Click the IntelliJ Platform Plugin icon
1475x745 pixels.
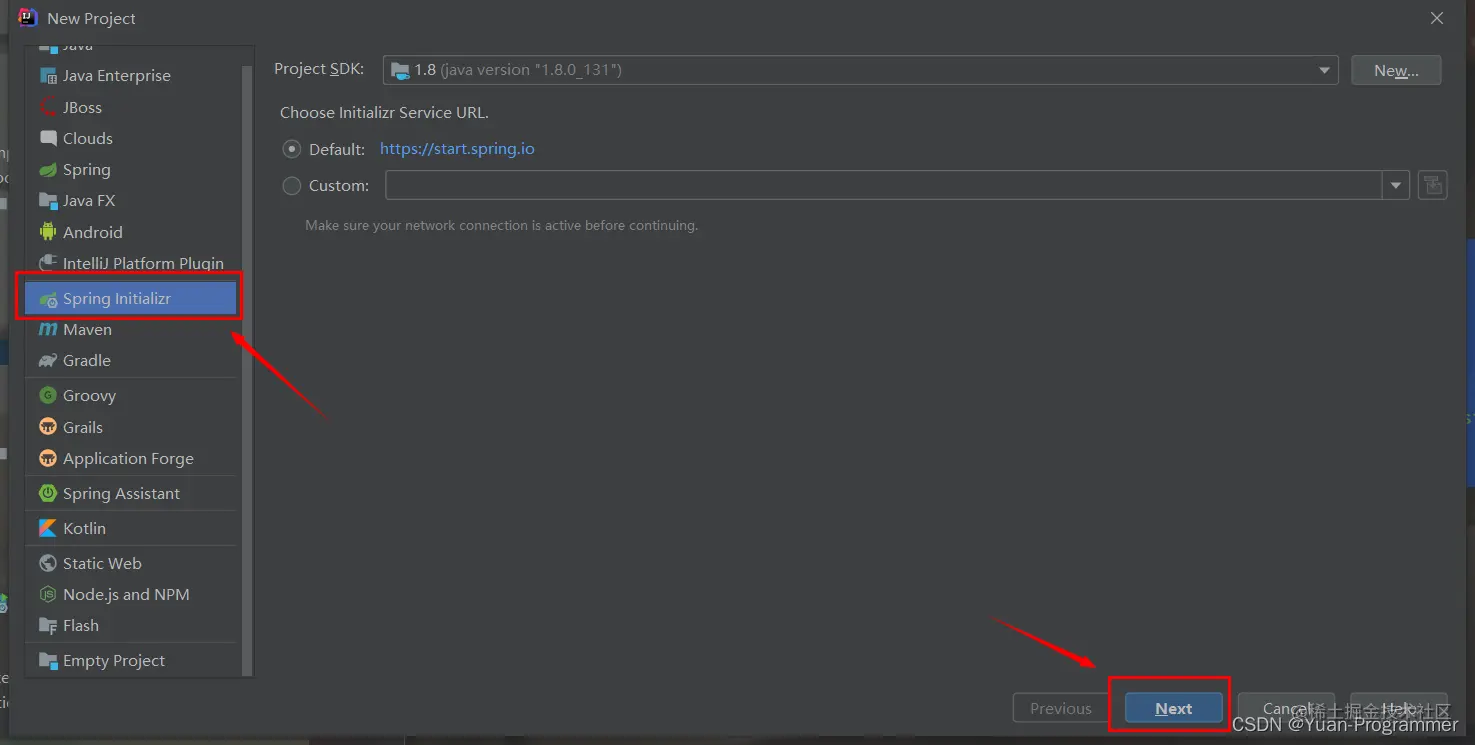point(48,263)
